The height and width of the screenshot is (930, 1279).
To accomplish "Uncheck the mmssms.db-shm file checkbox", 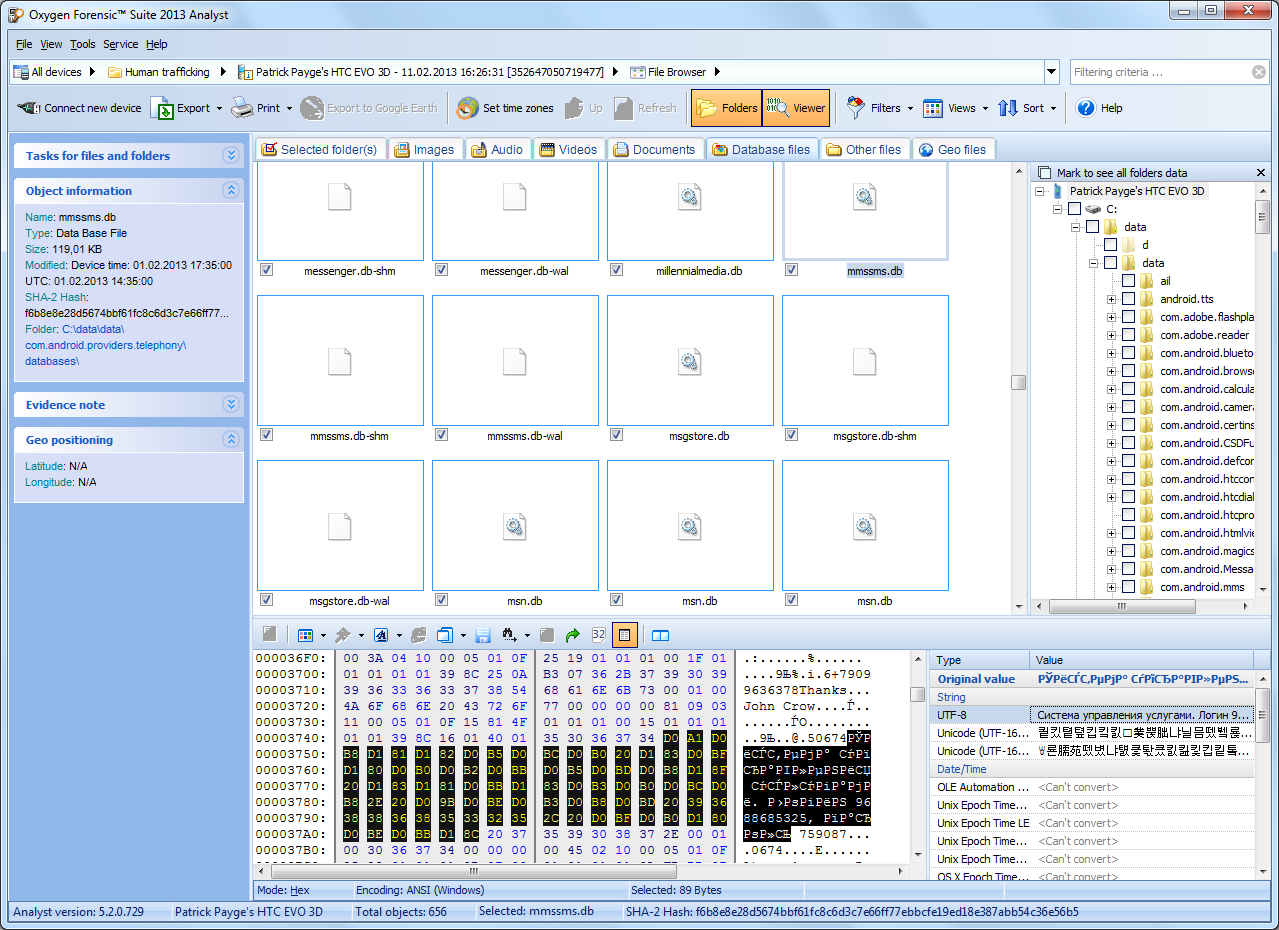I will pos(266,435).
